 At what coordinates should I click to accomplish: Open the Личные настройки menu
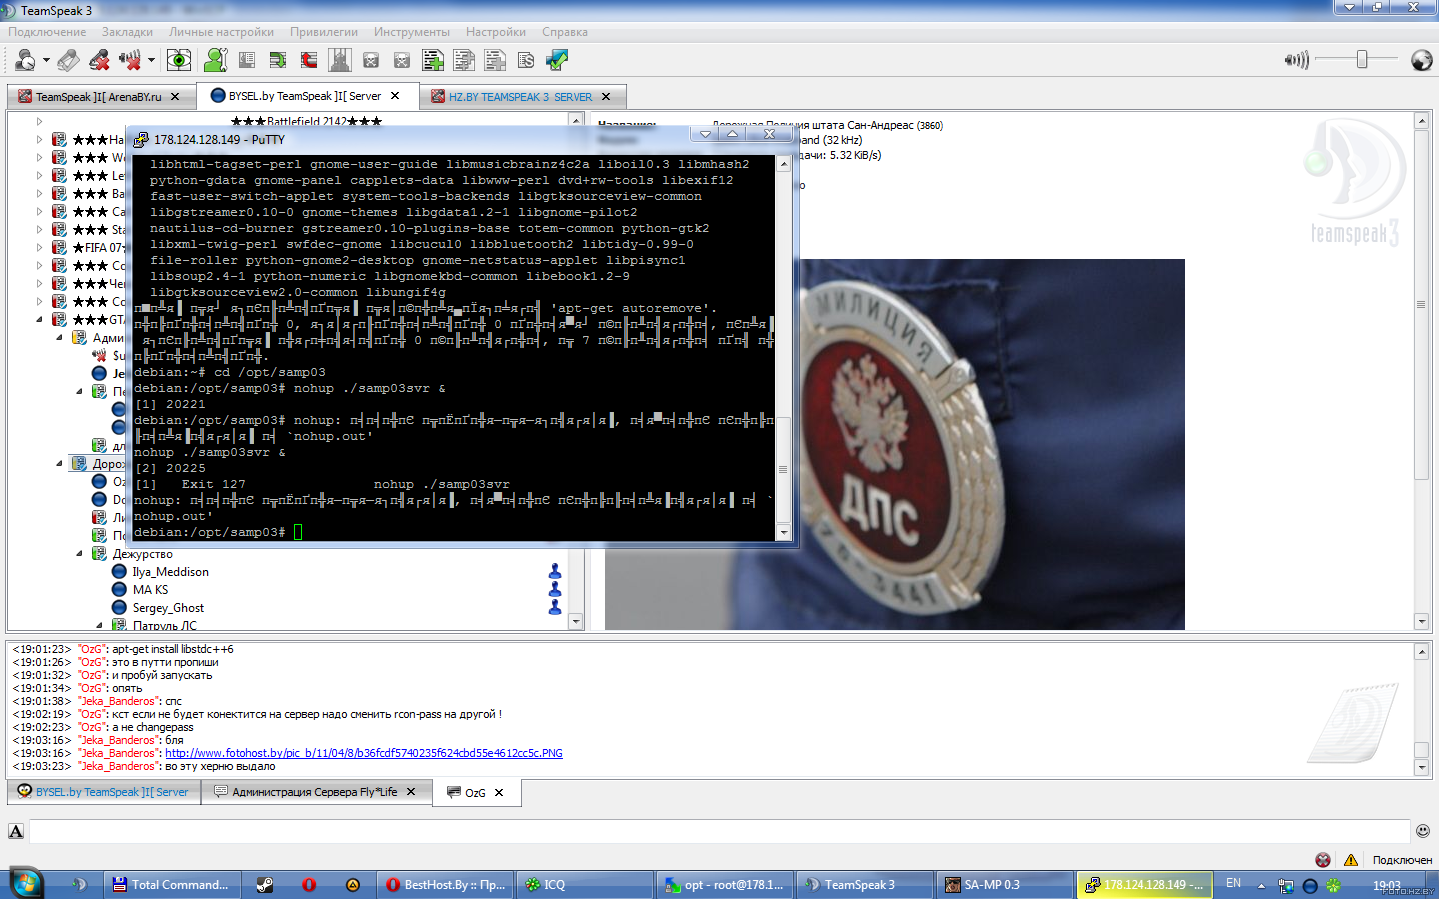click(221, 32)
